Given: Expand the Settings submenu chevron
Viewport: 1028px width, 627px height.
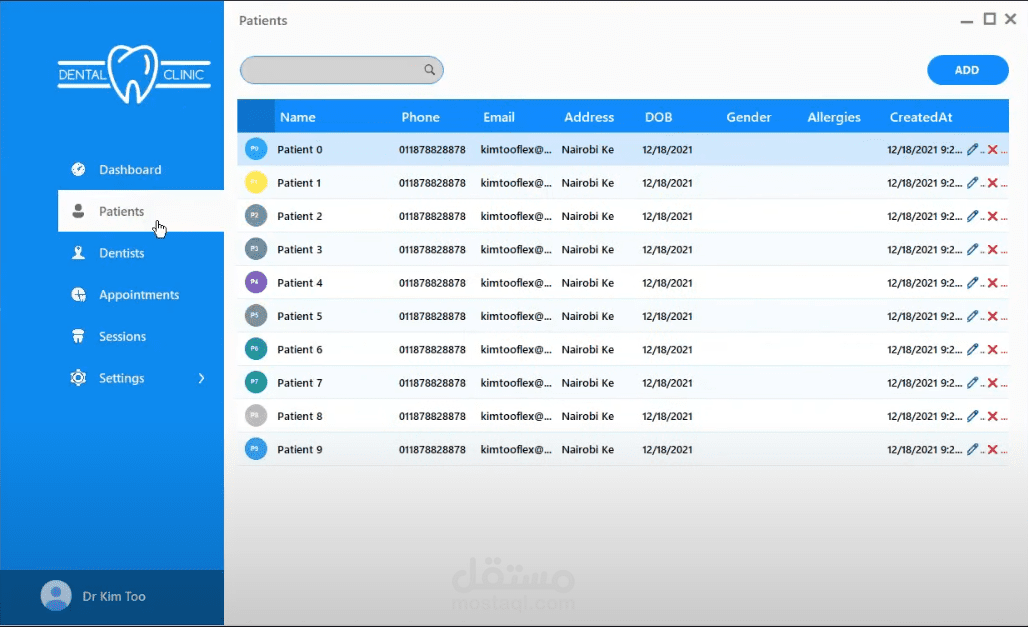Looking at the screenshot, I should click(201, 378).
